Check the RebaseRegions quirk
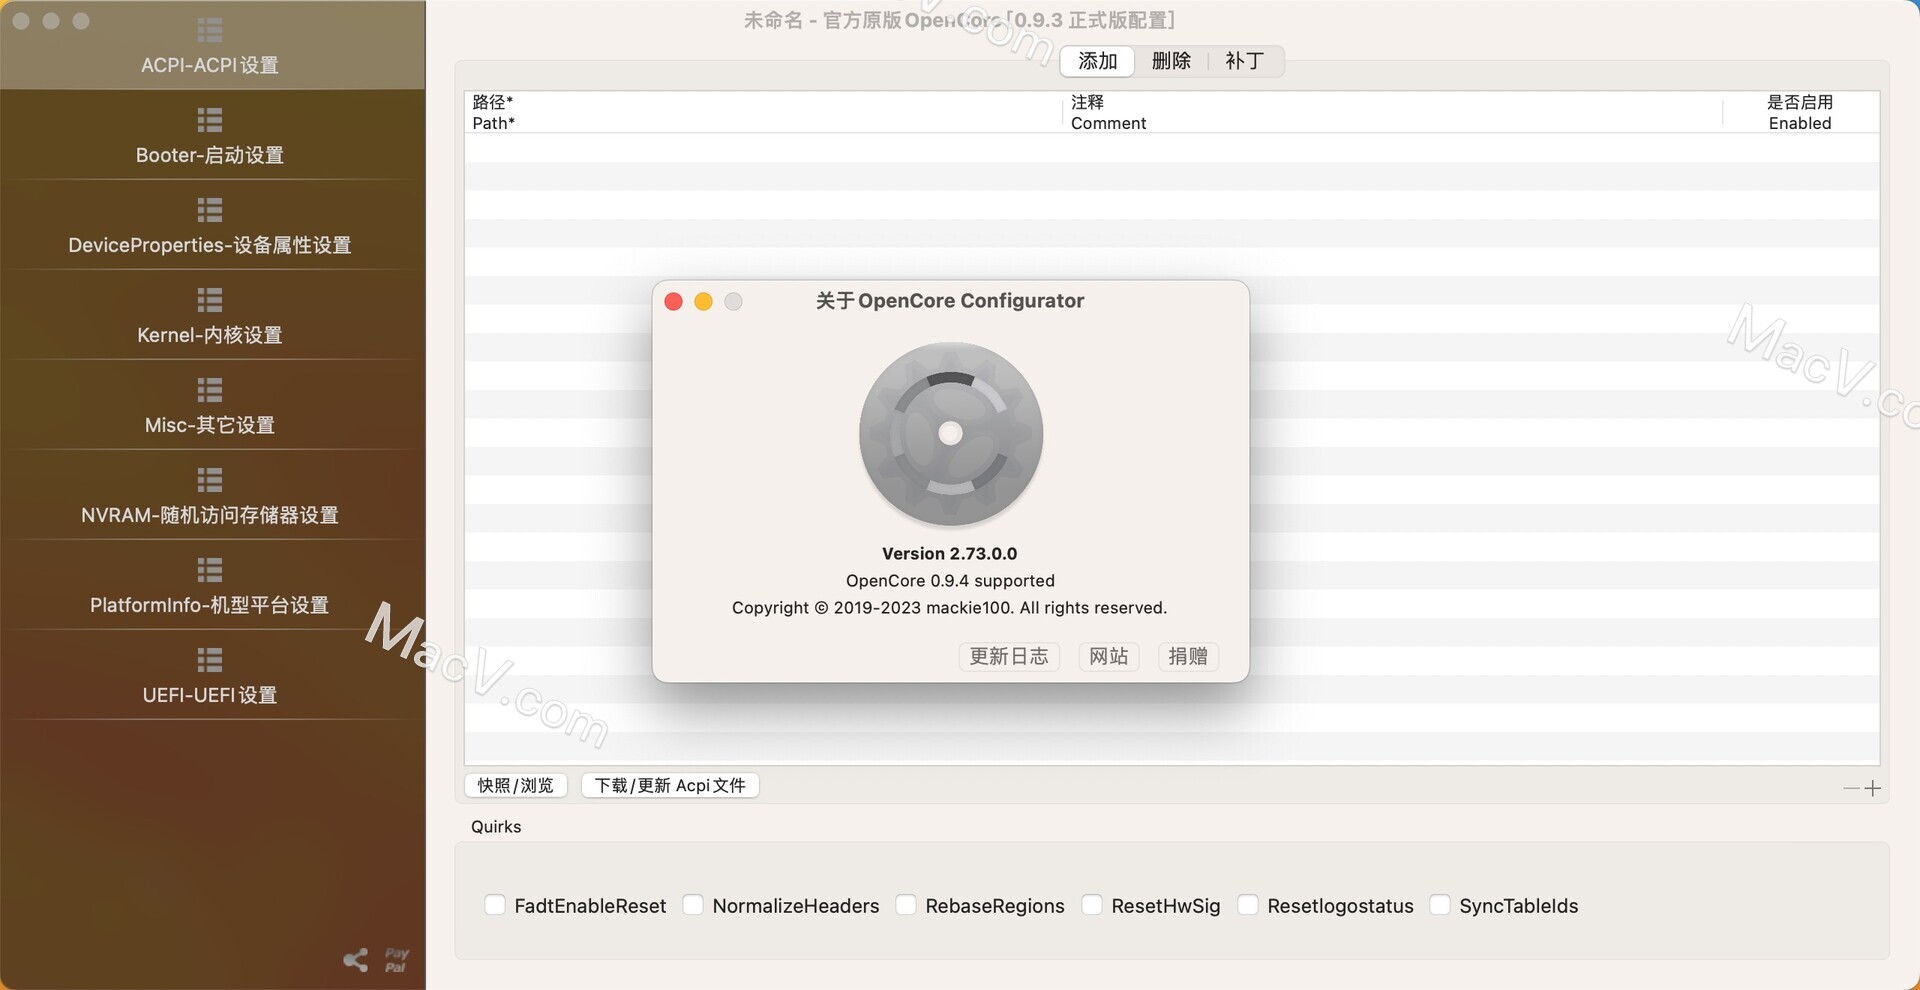This screenshot has width=1920, height=990. [906, 905]
